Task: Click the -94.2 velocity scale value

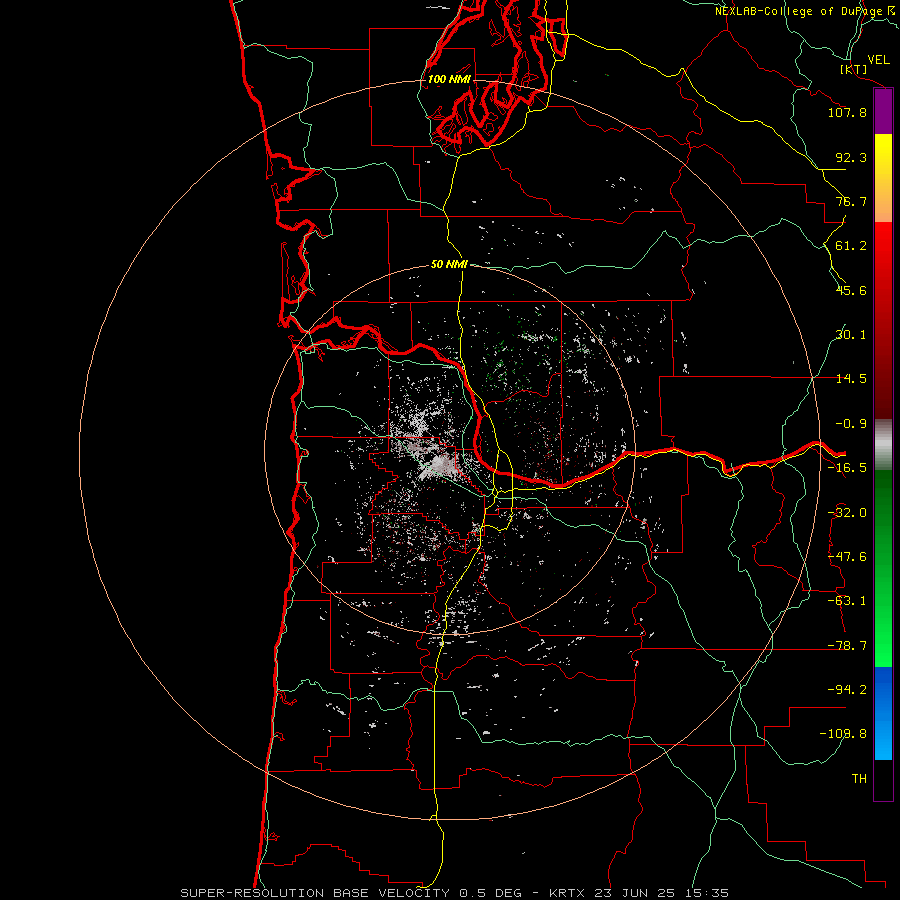Action: [x=847, y=690]
